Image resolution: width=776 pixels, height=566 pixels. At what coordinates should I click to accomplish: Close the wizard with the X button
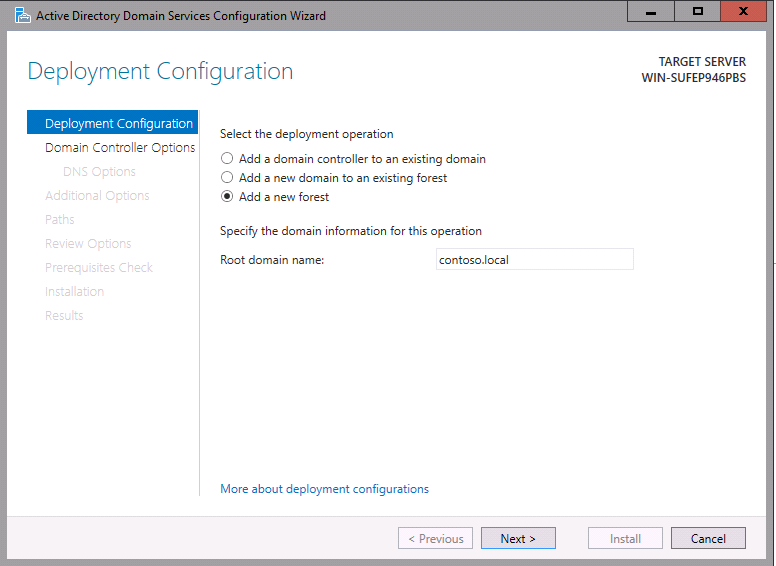(743, 11)
